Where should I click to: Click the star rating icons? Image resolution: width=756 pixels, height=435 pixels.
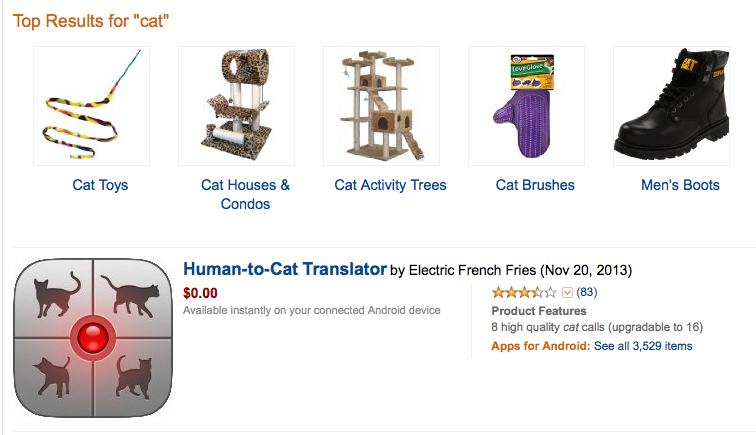click(x=524, y=293)
